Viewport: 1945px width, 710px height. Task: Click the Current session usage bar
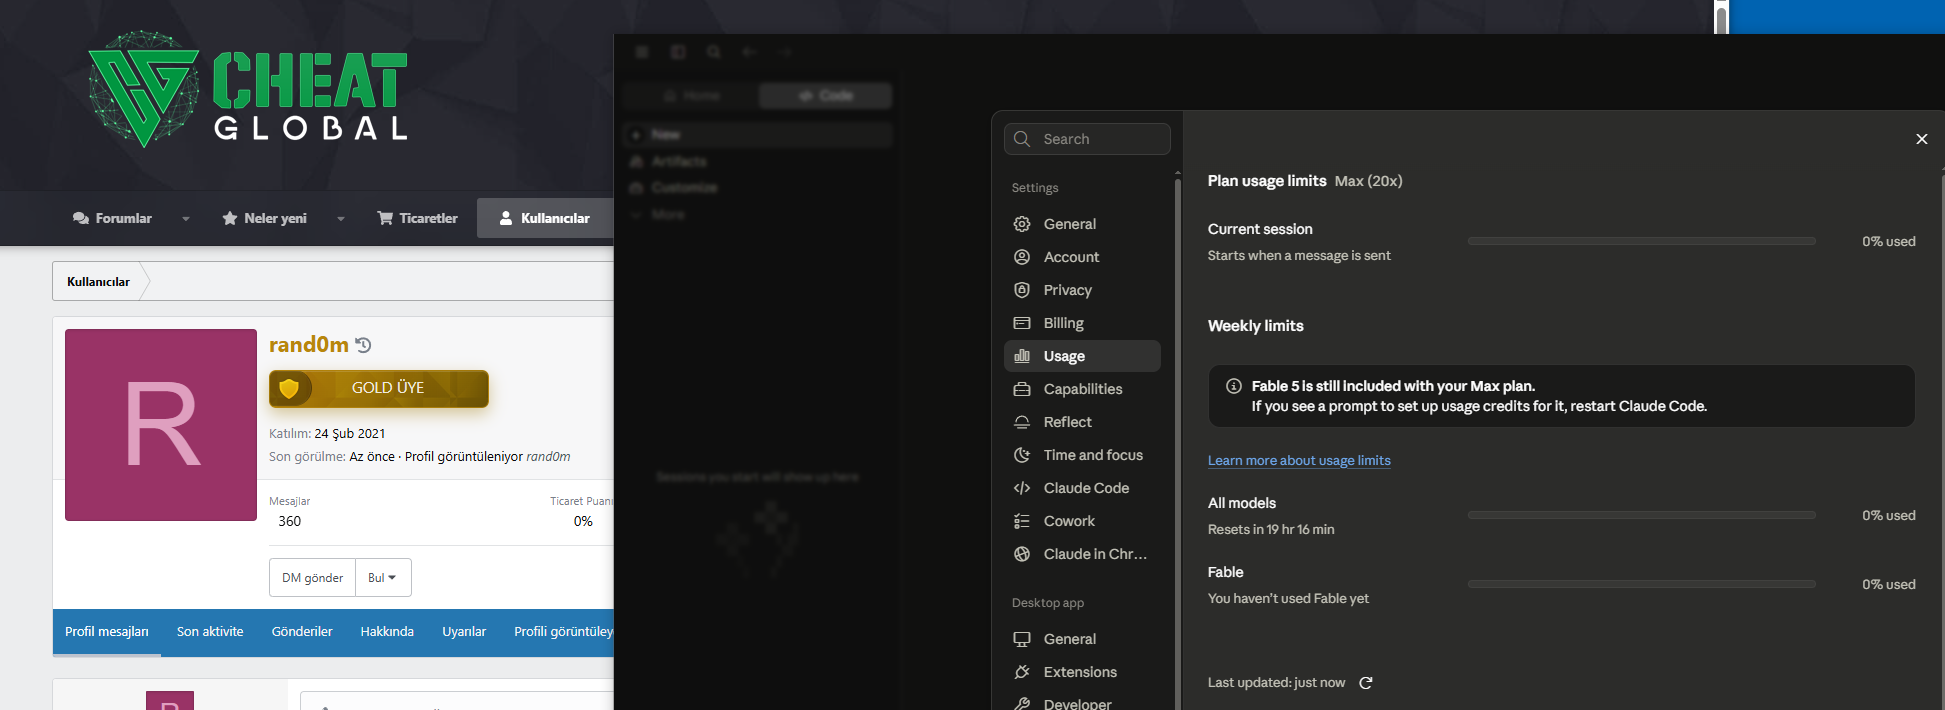tap(1641, 241)
